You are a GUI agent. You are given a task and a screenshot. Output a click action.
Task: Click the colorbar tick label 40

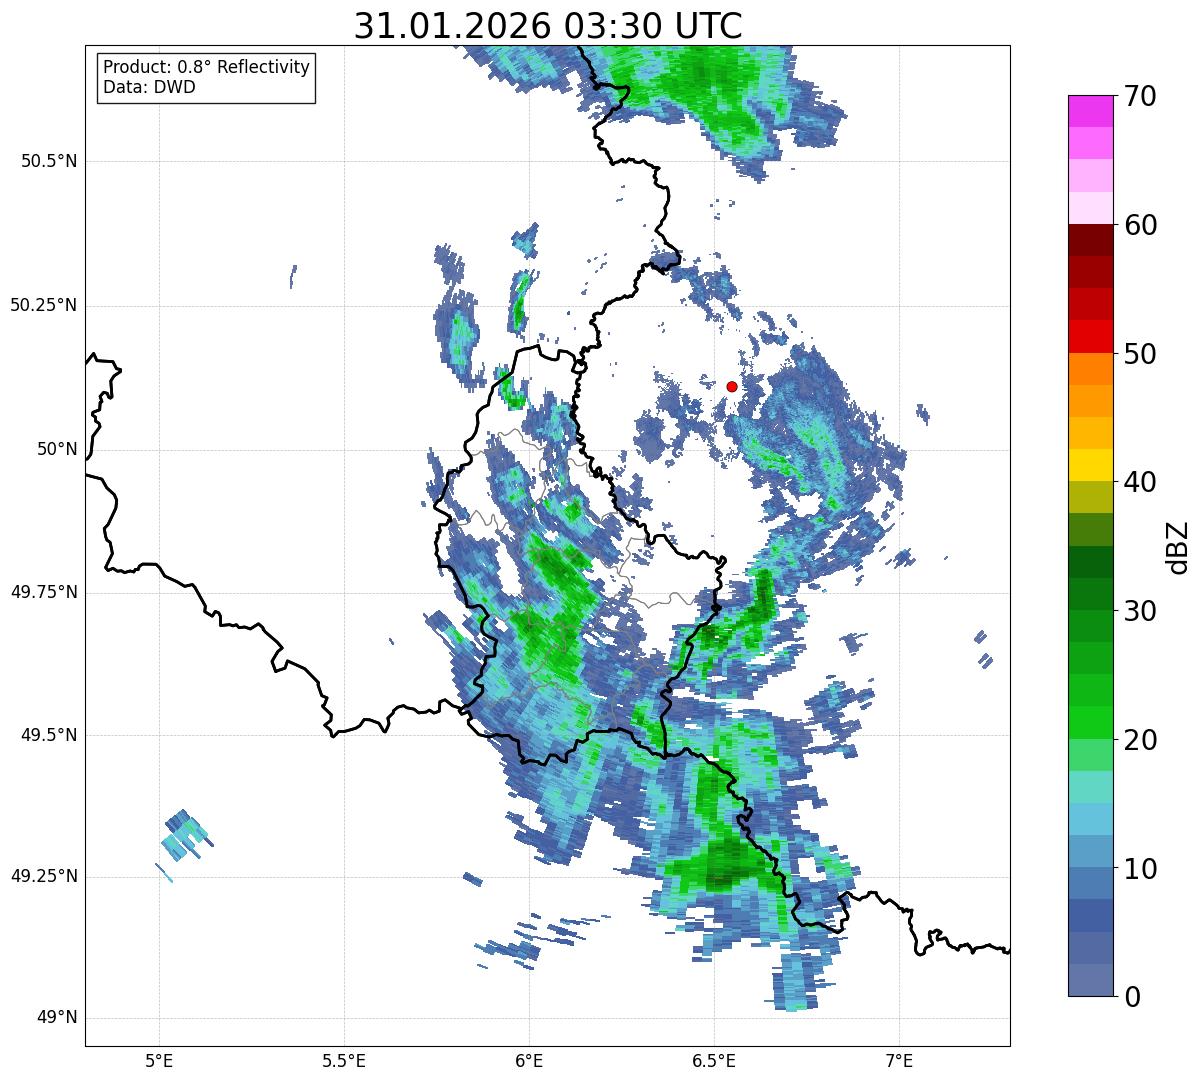[x=1141, y=482]
